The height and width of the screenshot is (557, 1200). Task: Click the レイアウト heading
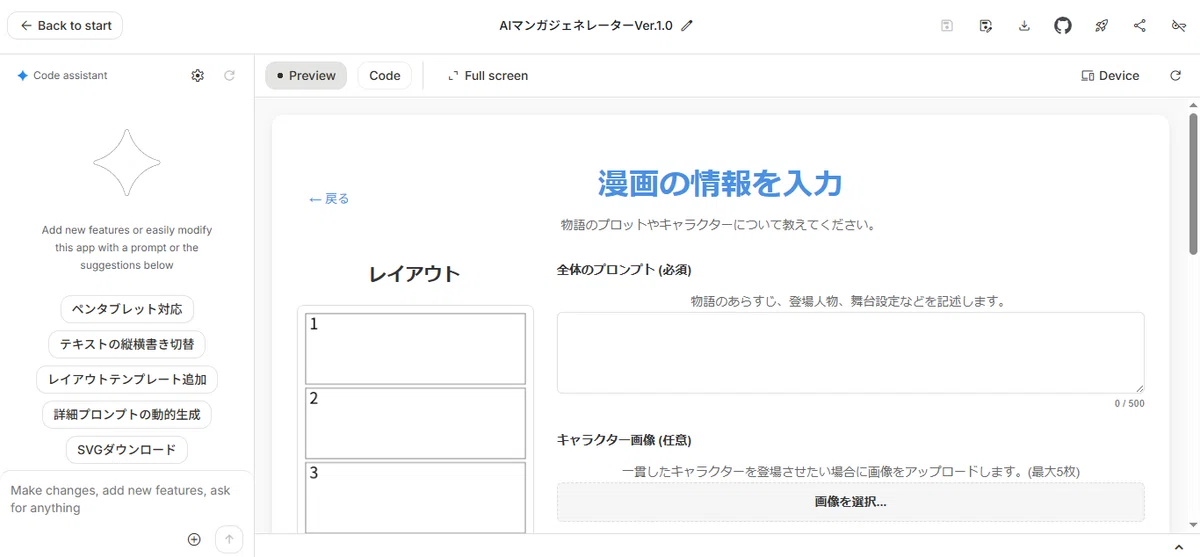[415, 274]
